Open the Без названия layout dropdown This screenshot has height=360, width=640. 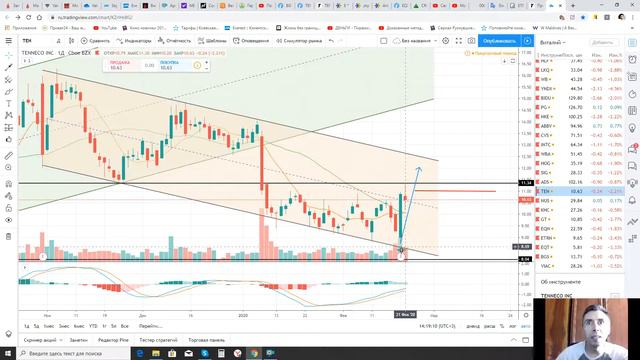415,41
